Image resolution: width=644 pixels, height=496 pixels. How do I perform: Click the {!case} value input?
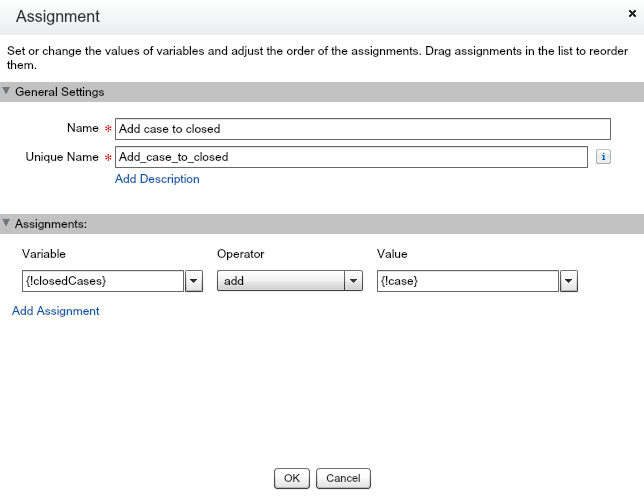pyautogui.click(x=467, y=281)
